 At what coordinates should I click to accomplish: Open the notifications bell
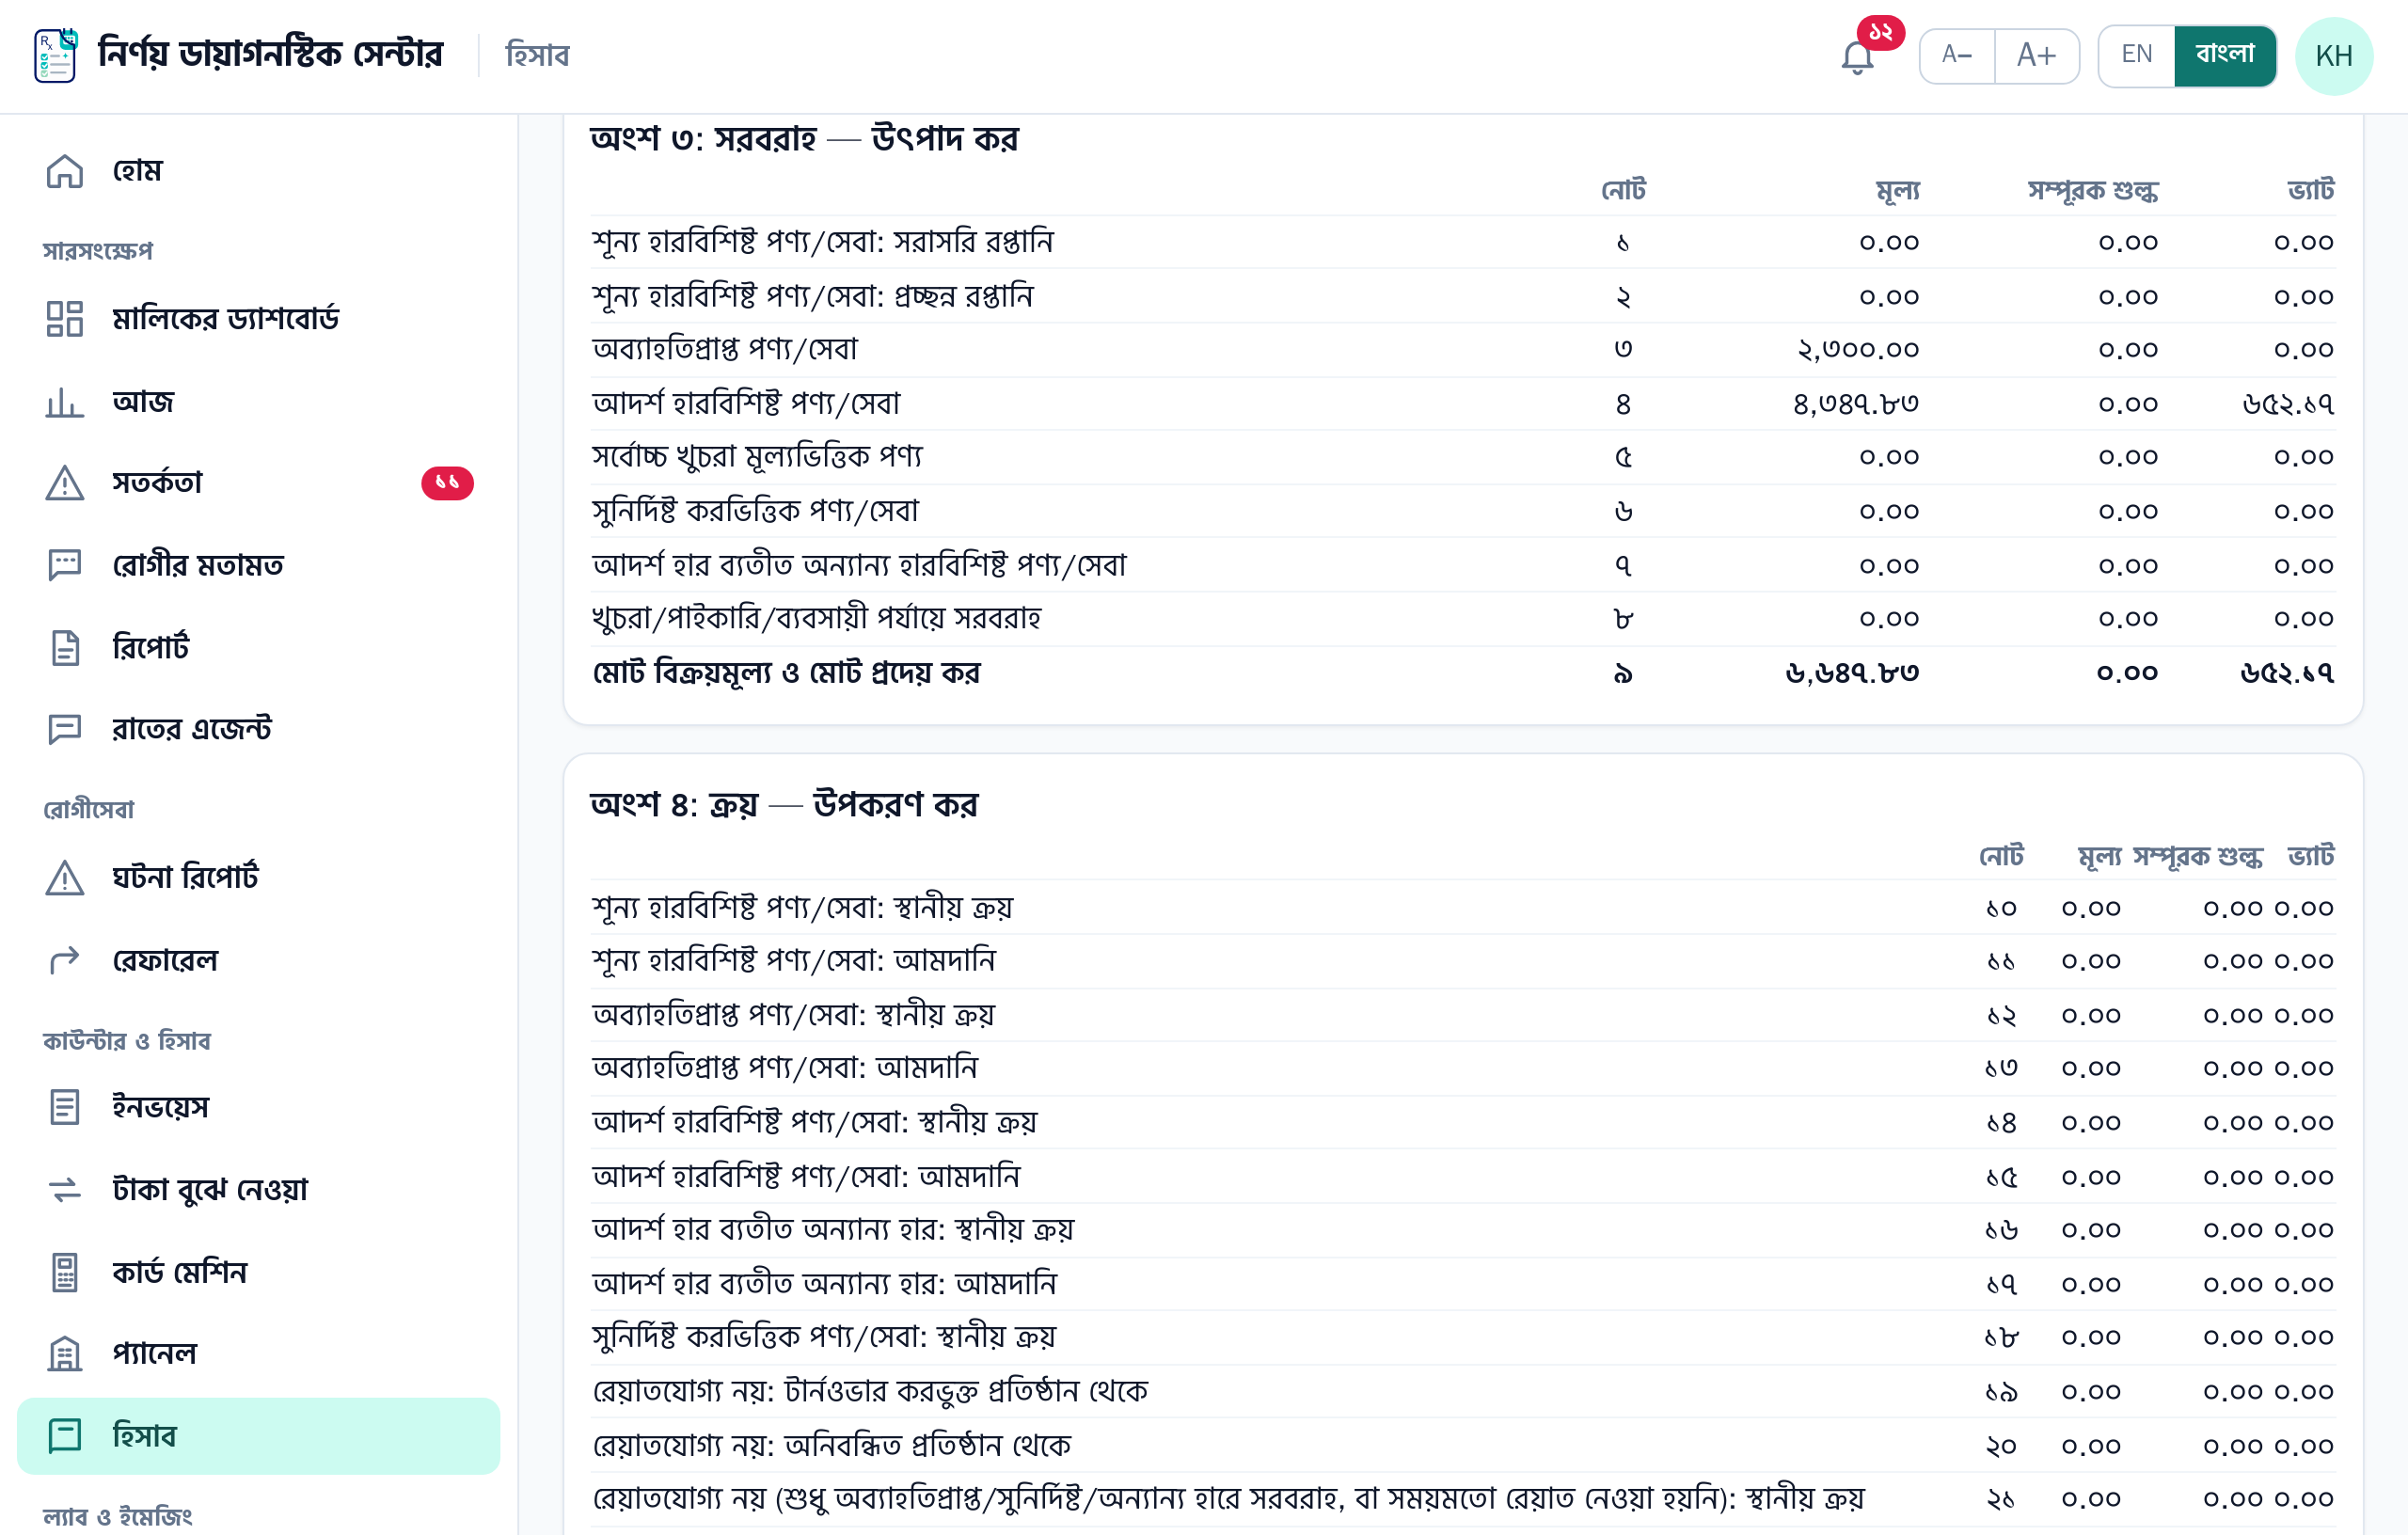click(1857, 57)
